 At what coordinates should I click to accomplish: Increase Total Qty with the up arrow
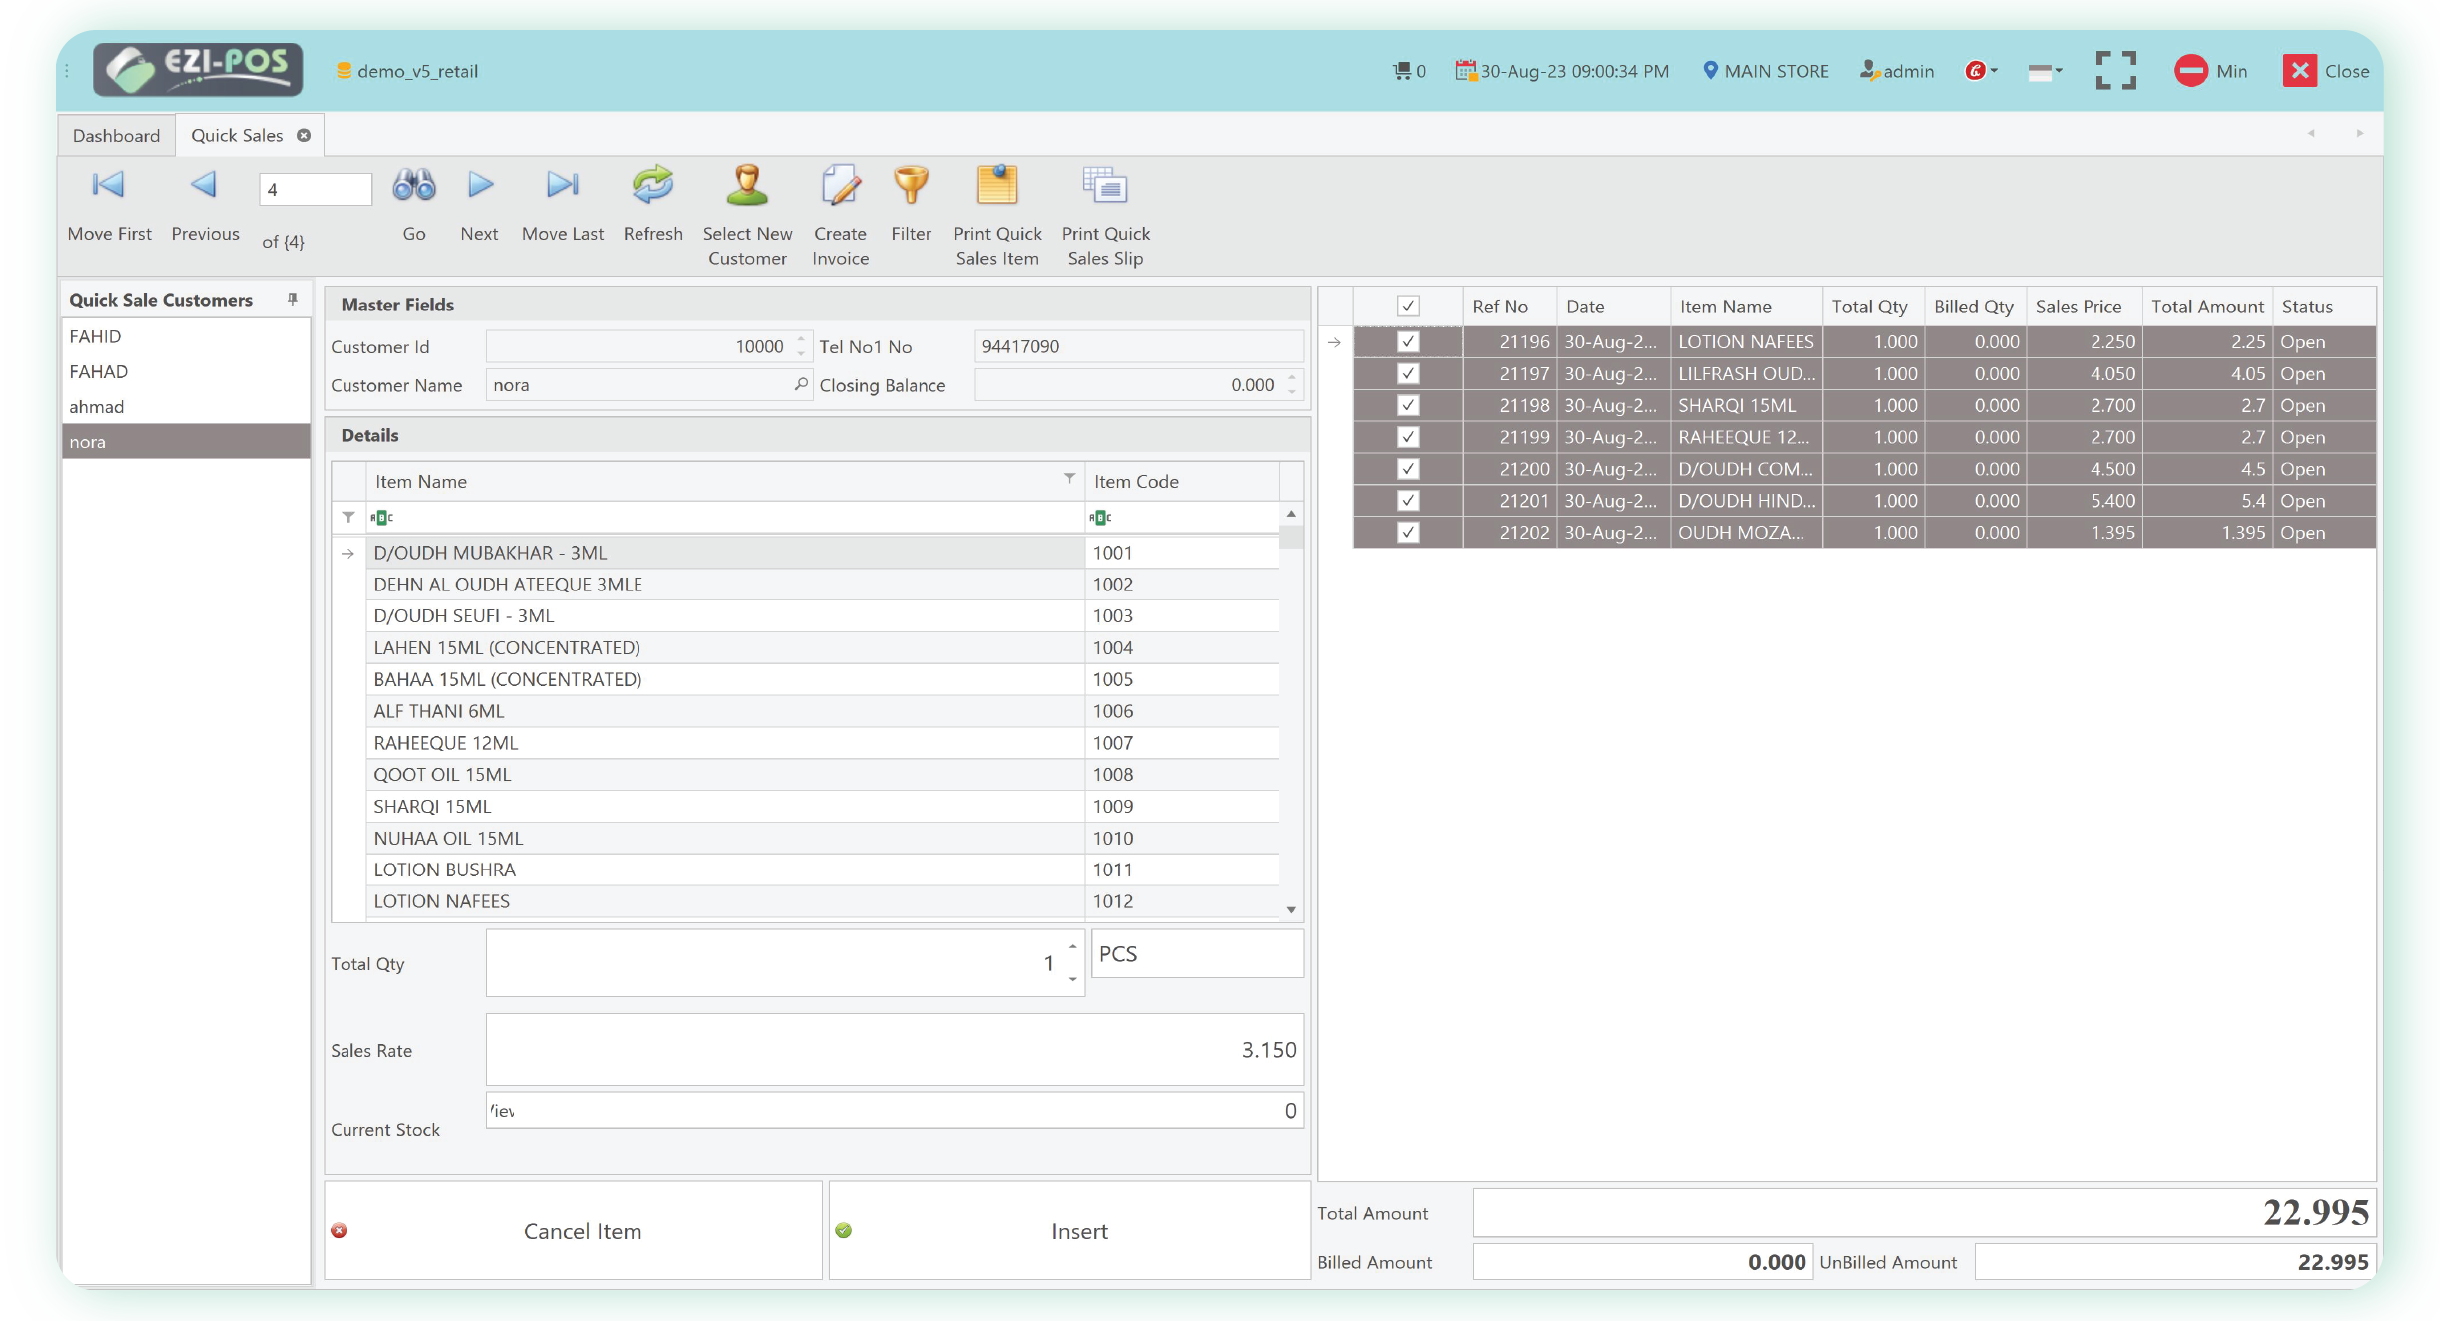[1072, 946]
